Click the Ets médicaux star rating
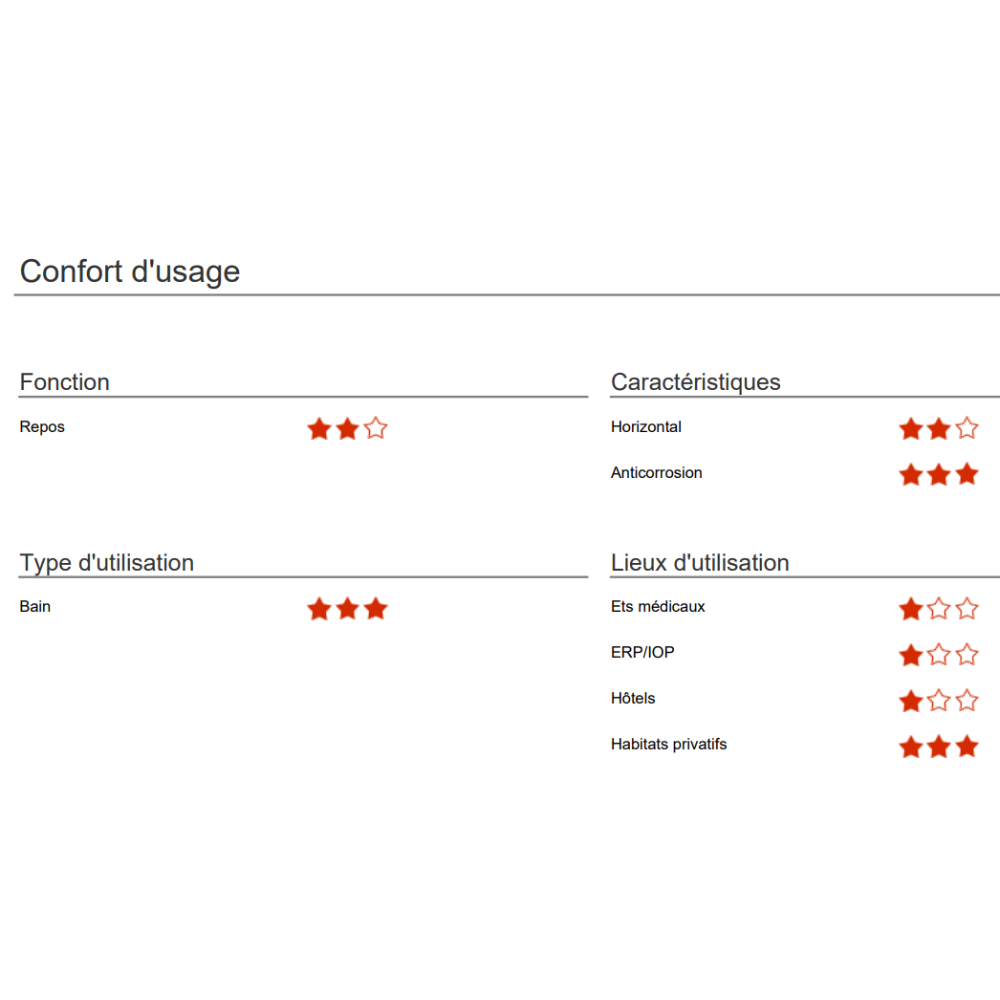 point(939,608)
